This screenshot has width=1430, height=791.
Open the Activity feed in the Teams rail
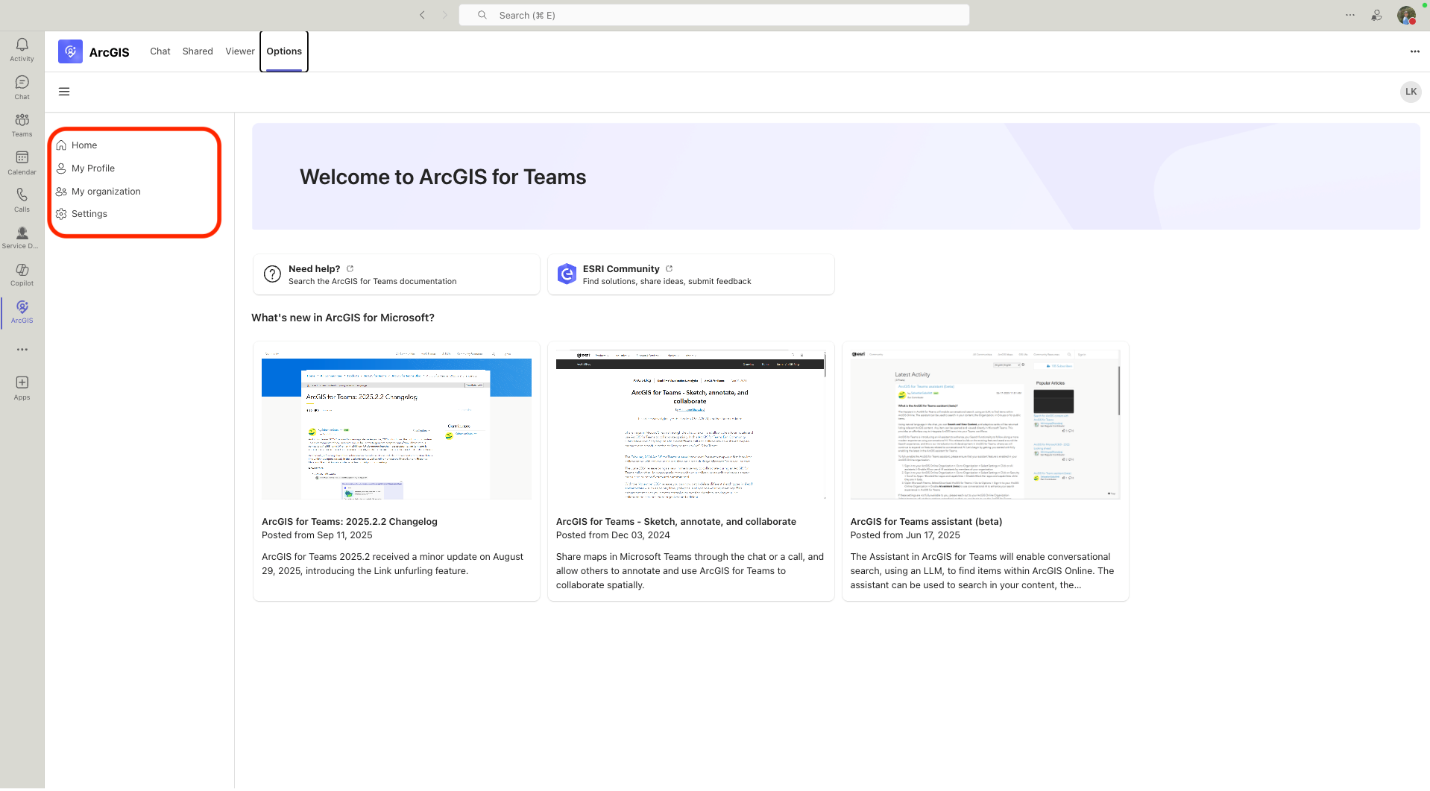(x=21, y=45)
